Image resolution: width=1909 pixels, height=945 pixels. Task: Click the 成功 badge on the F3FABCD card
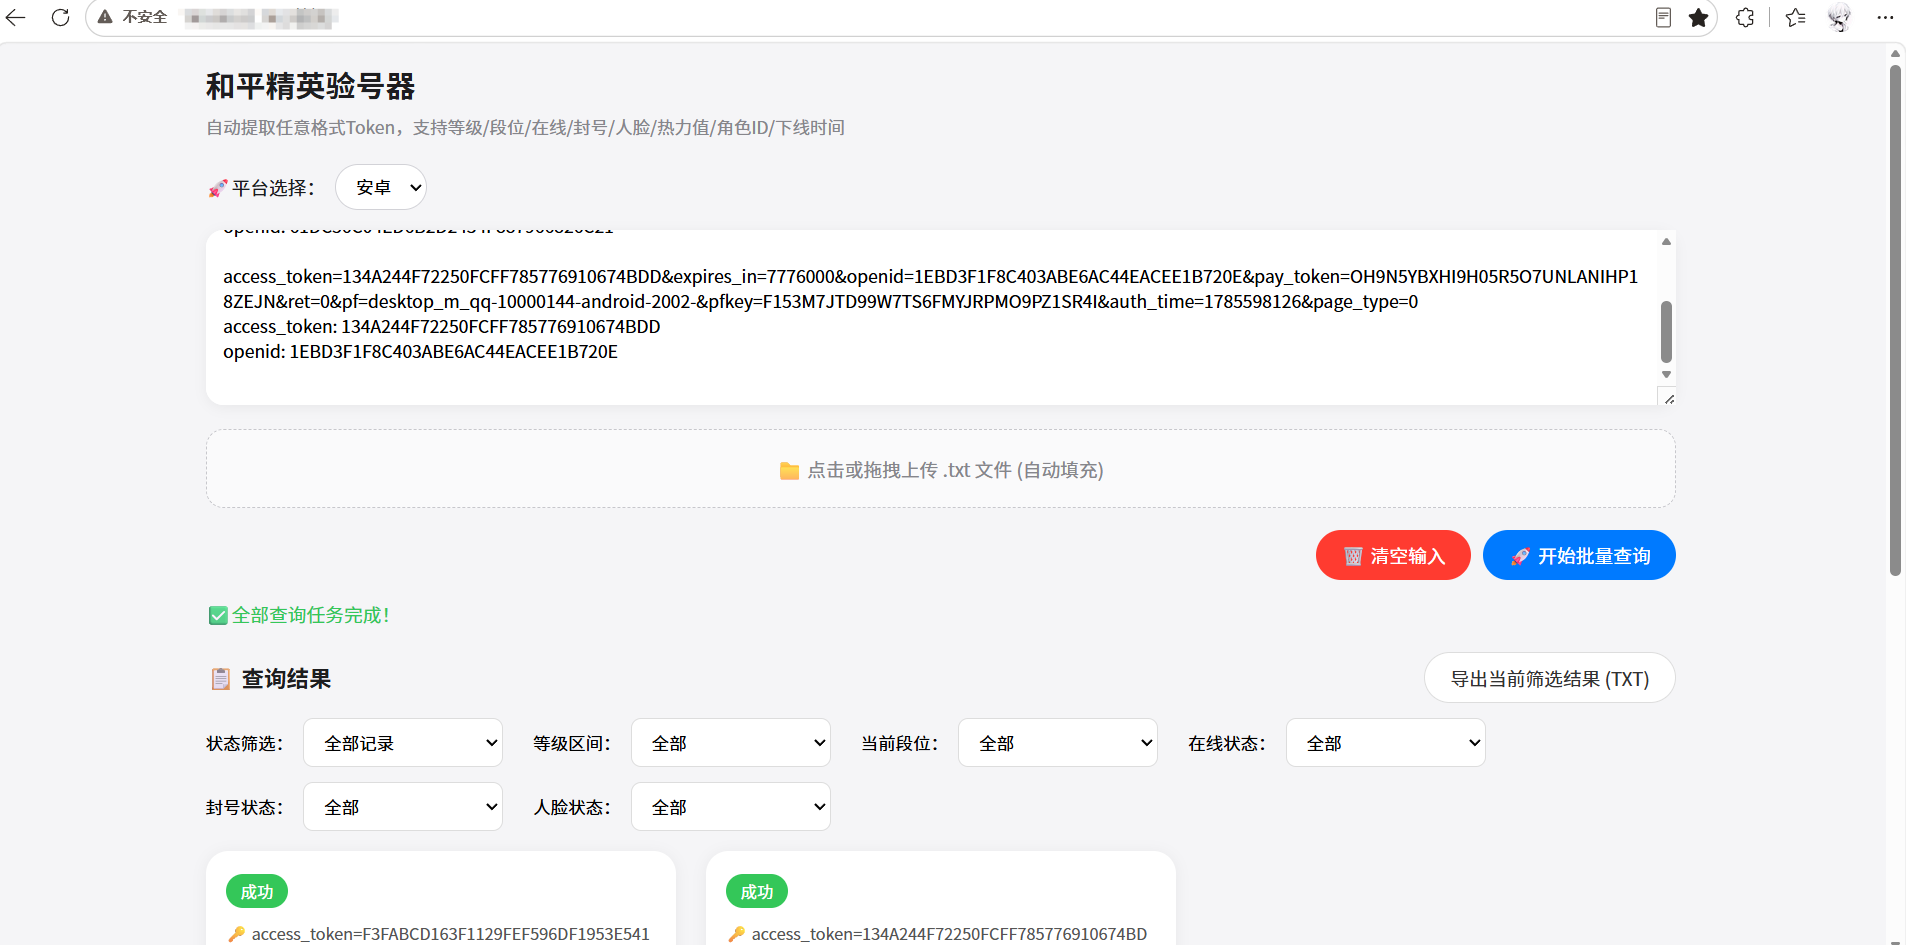(257, 891)
